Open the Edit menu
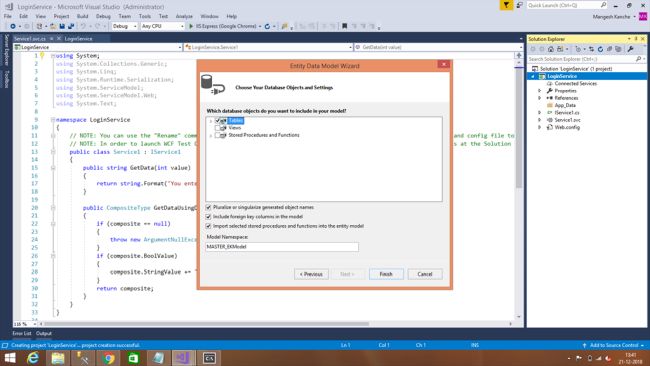 coord(24,16)
